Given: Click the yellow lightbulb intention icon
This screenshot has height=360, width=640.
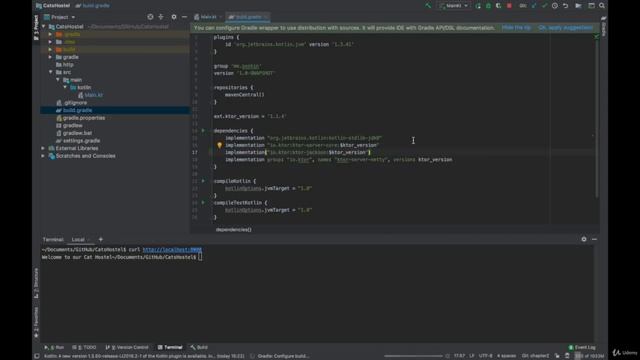Looking at the screenshot, I should [219, 145].
